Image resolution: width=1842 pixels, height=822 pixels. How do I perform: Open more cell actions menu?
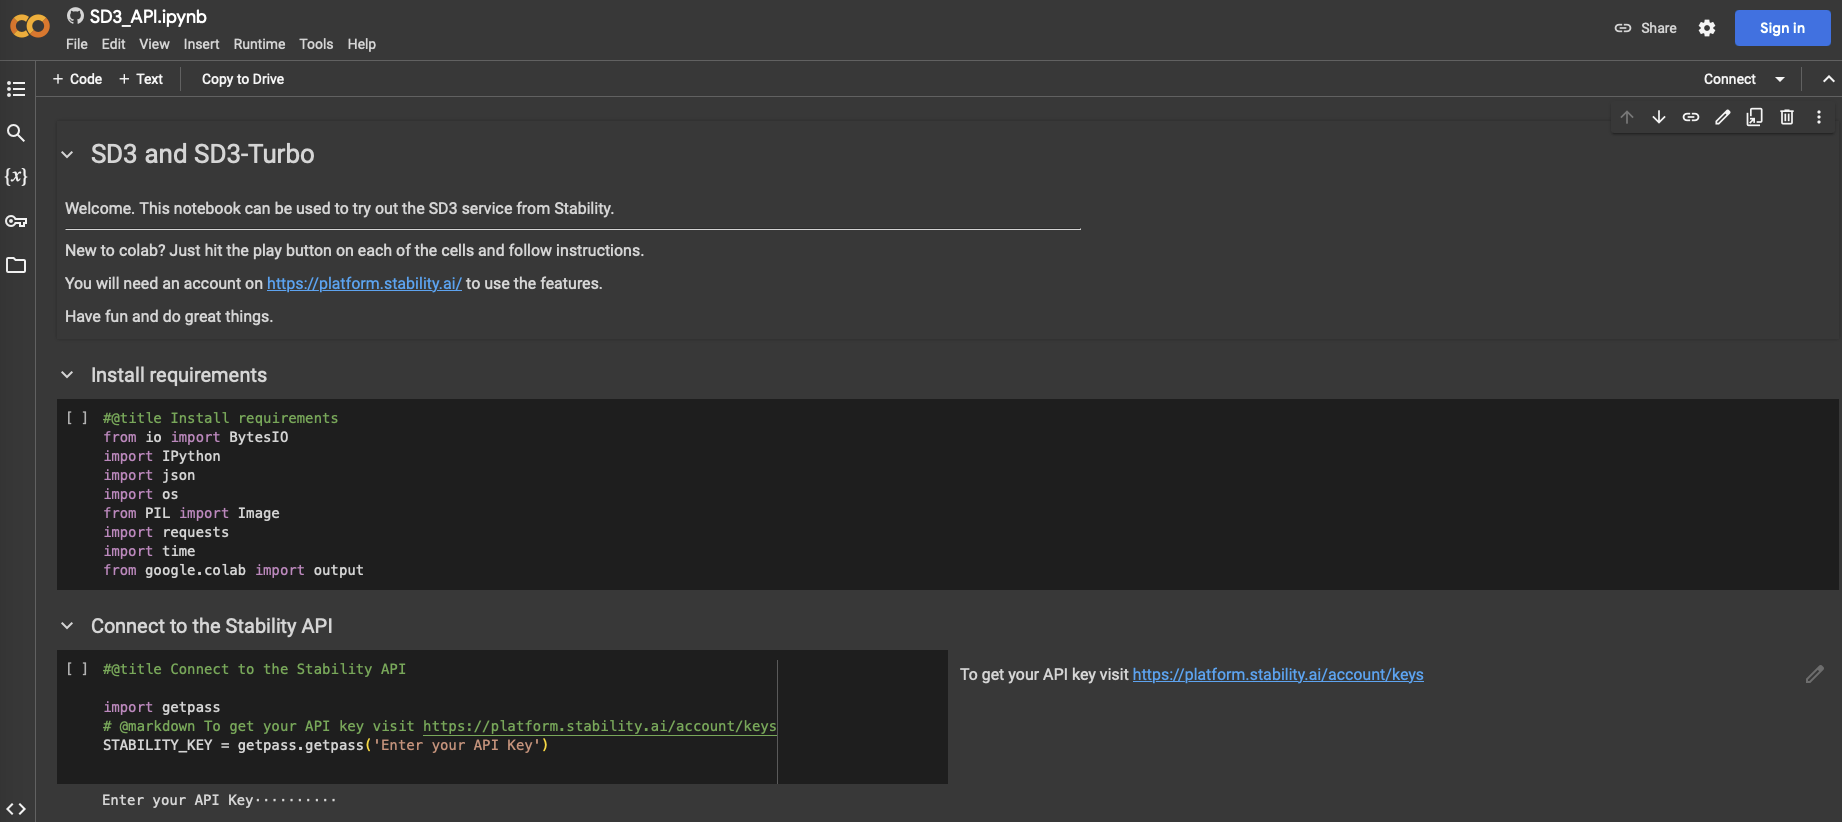(1819, 117)
